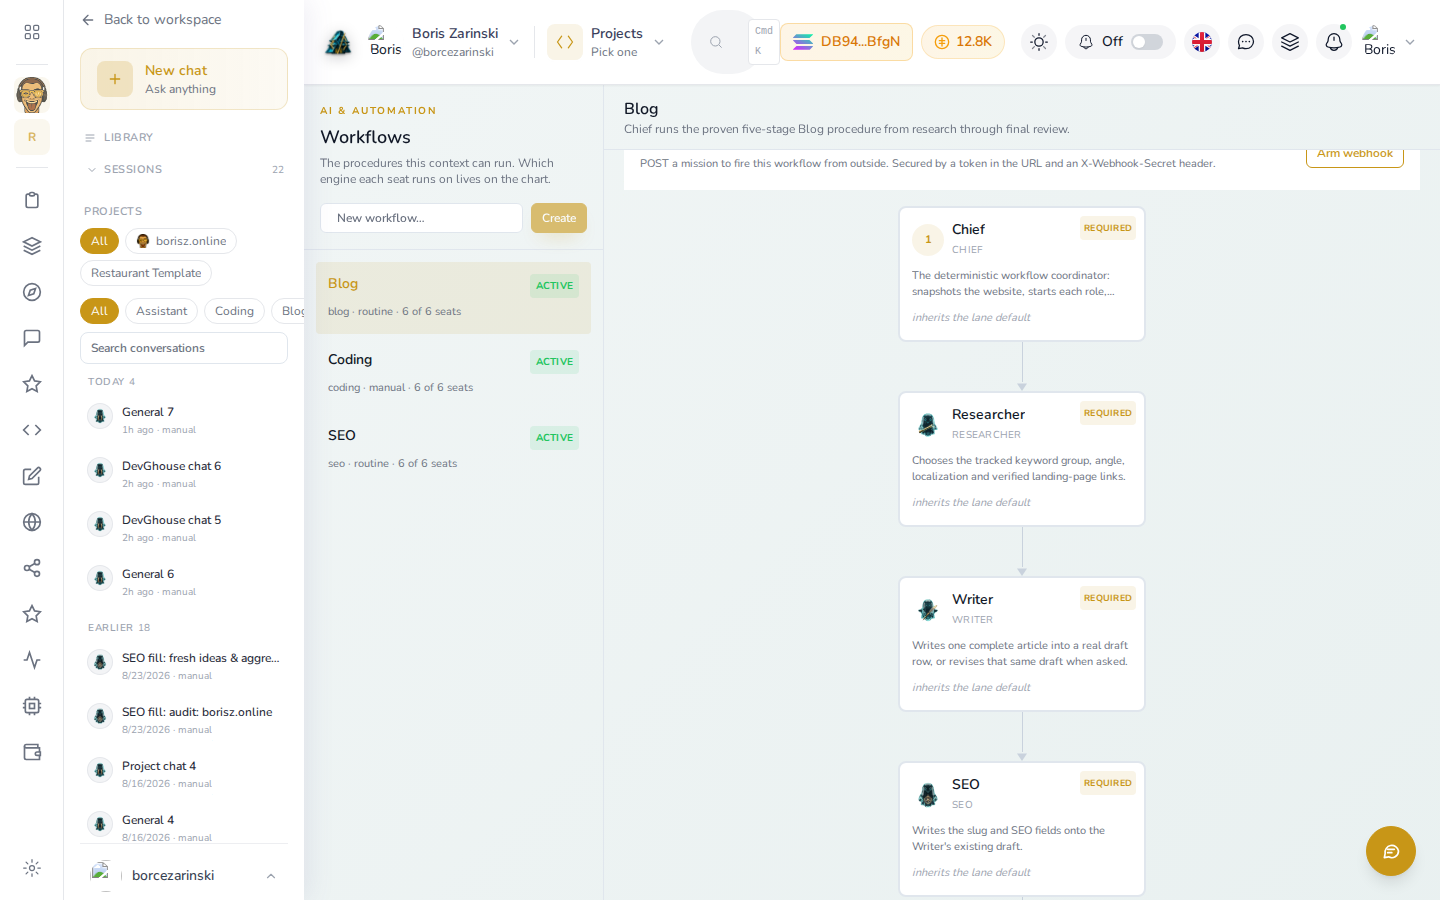Open the compass explore icon

[32, 292]
